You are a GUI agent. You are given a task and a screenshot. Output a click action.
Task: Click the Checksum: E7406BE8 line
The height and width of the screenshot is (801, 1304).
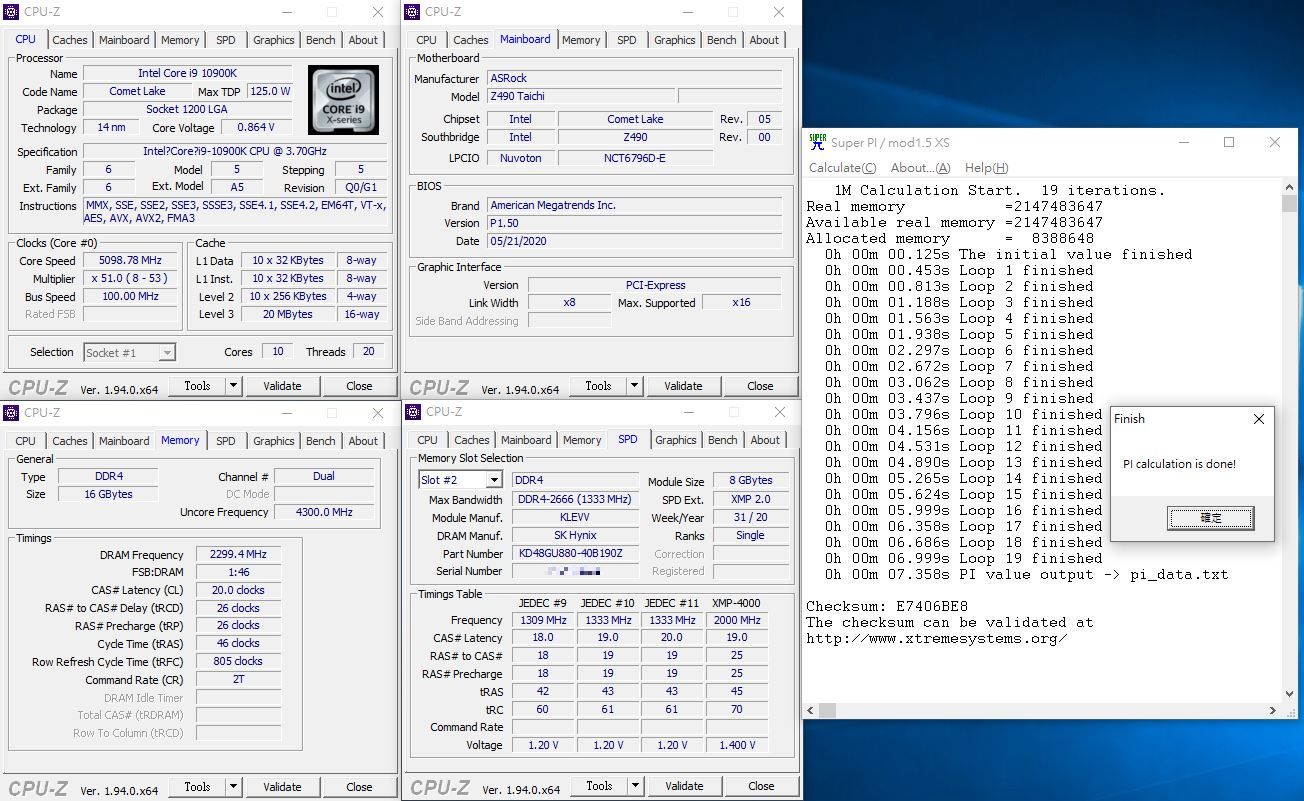click(x=887, y=606)
